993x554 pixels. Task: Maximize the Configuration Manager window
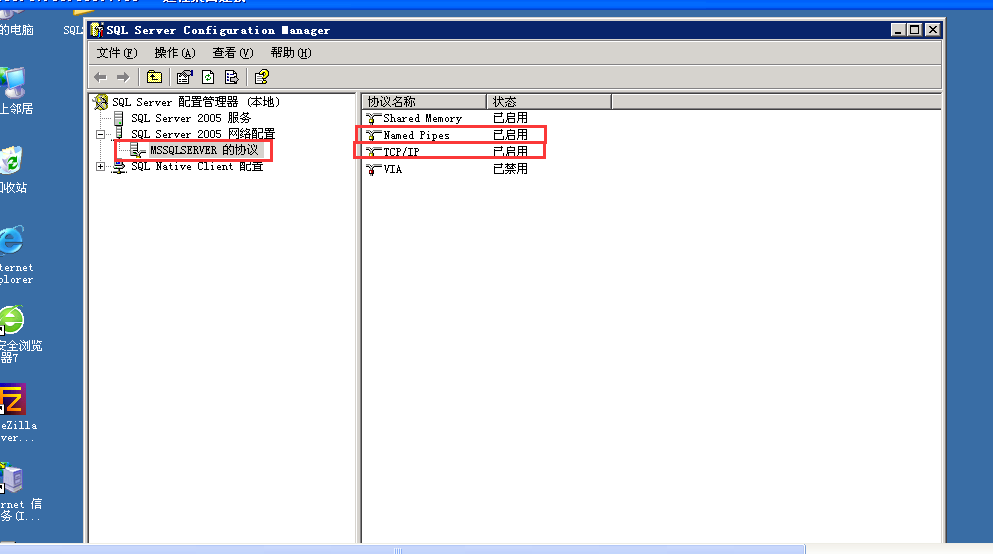[x=914, y=30]
